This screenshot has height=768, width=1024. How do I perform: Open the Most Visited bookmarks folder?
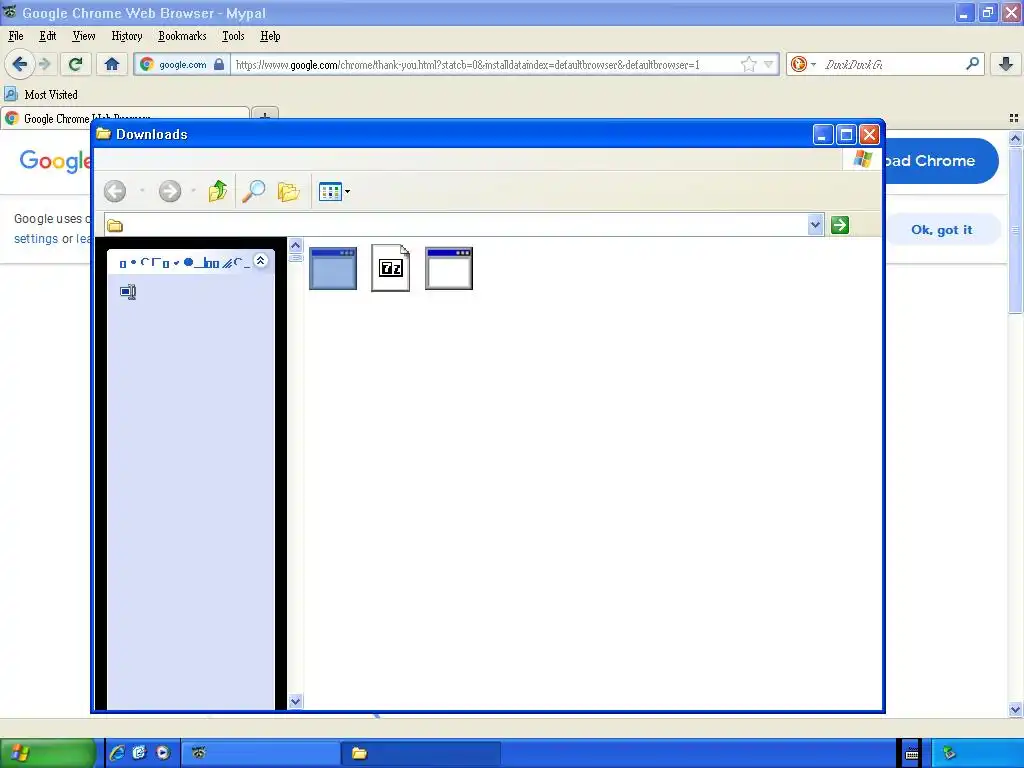[41, 95]
